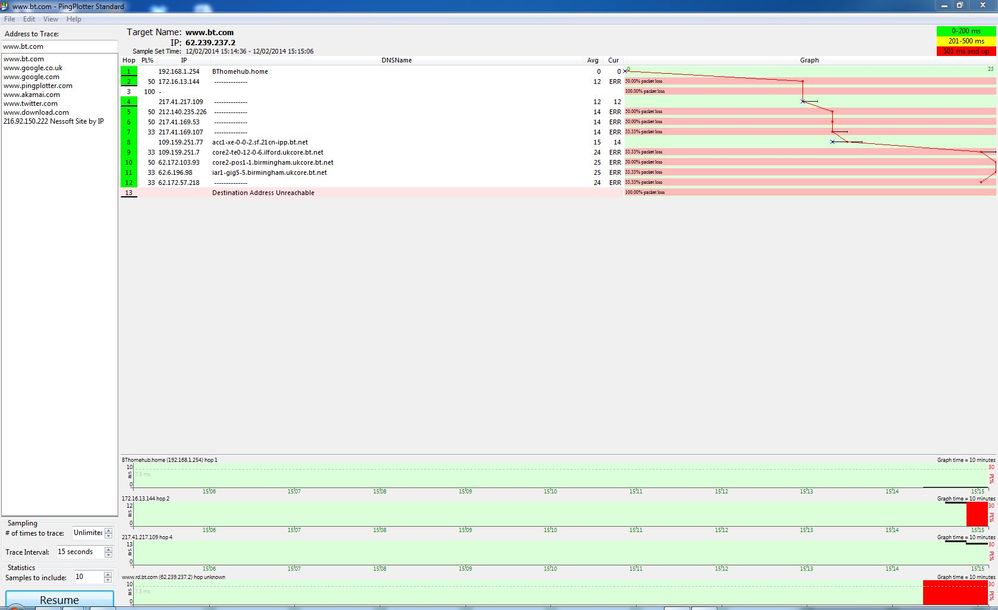
Task: Select www.google.co.uk in the address list
Action: (x=32, y=67)
